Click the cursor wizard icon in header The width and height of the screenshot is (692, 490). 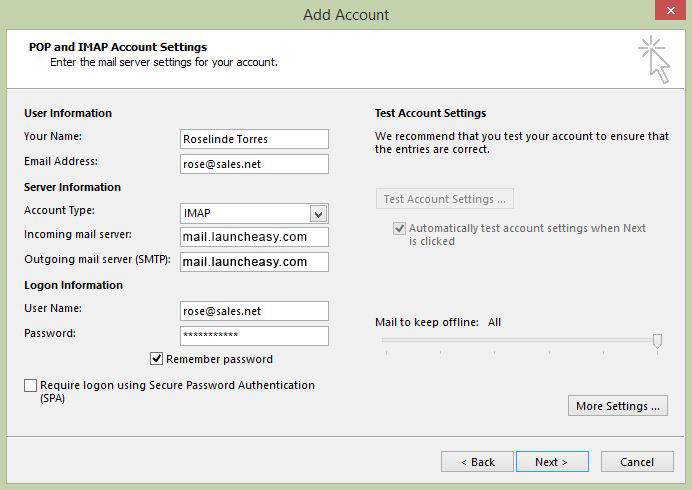(x=654, y=60)
